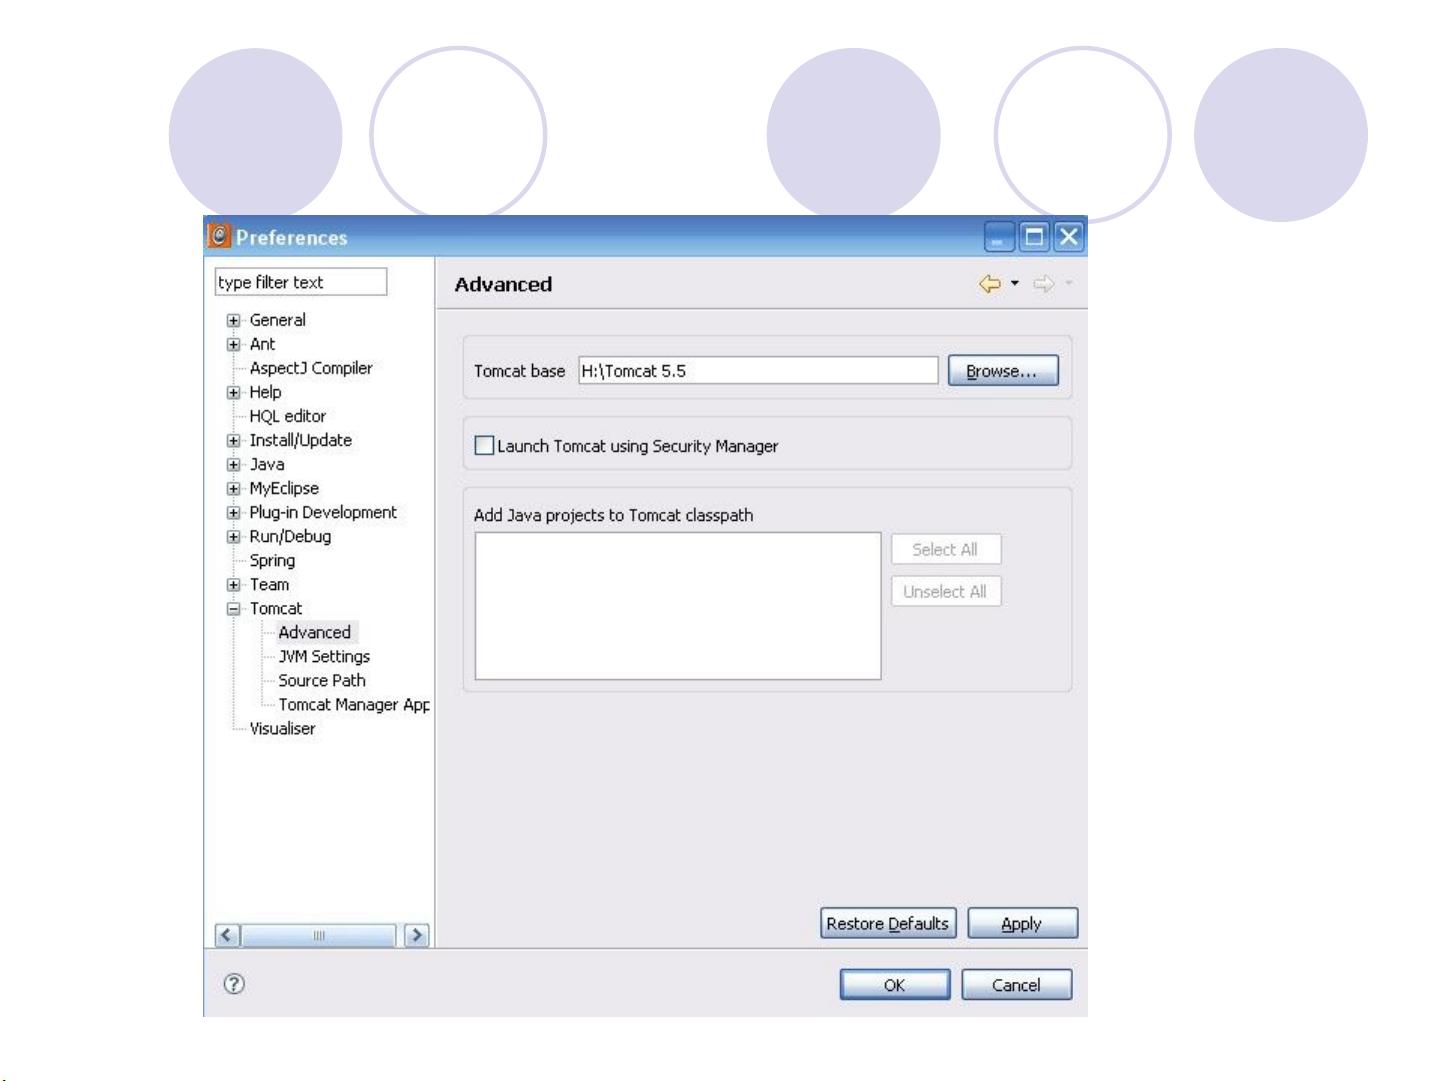Open the back history dropdown arrow
Screen dimensions: 1441x1081
(x=1015, y=284)
